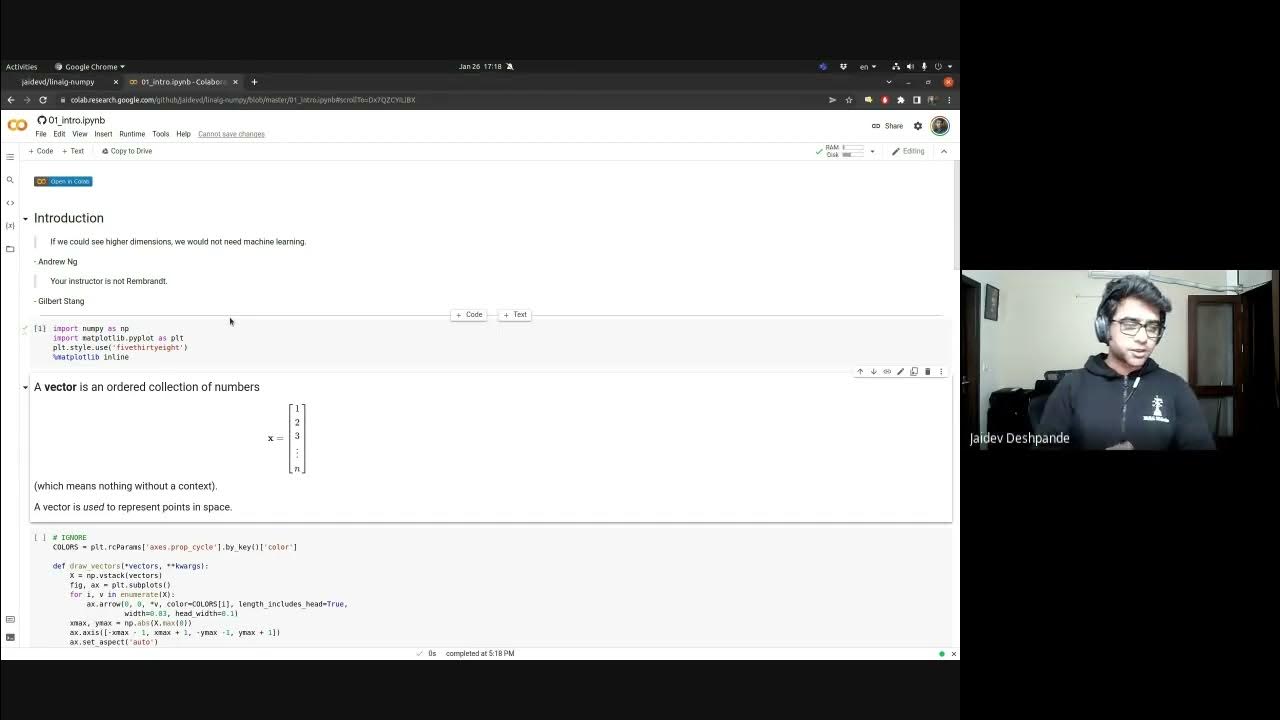The image size is (1280, 720).
Task: Open the Help menu
Action: (x=183, y=134)
